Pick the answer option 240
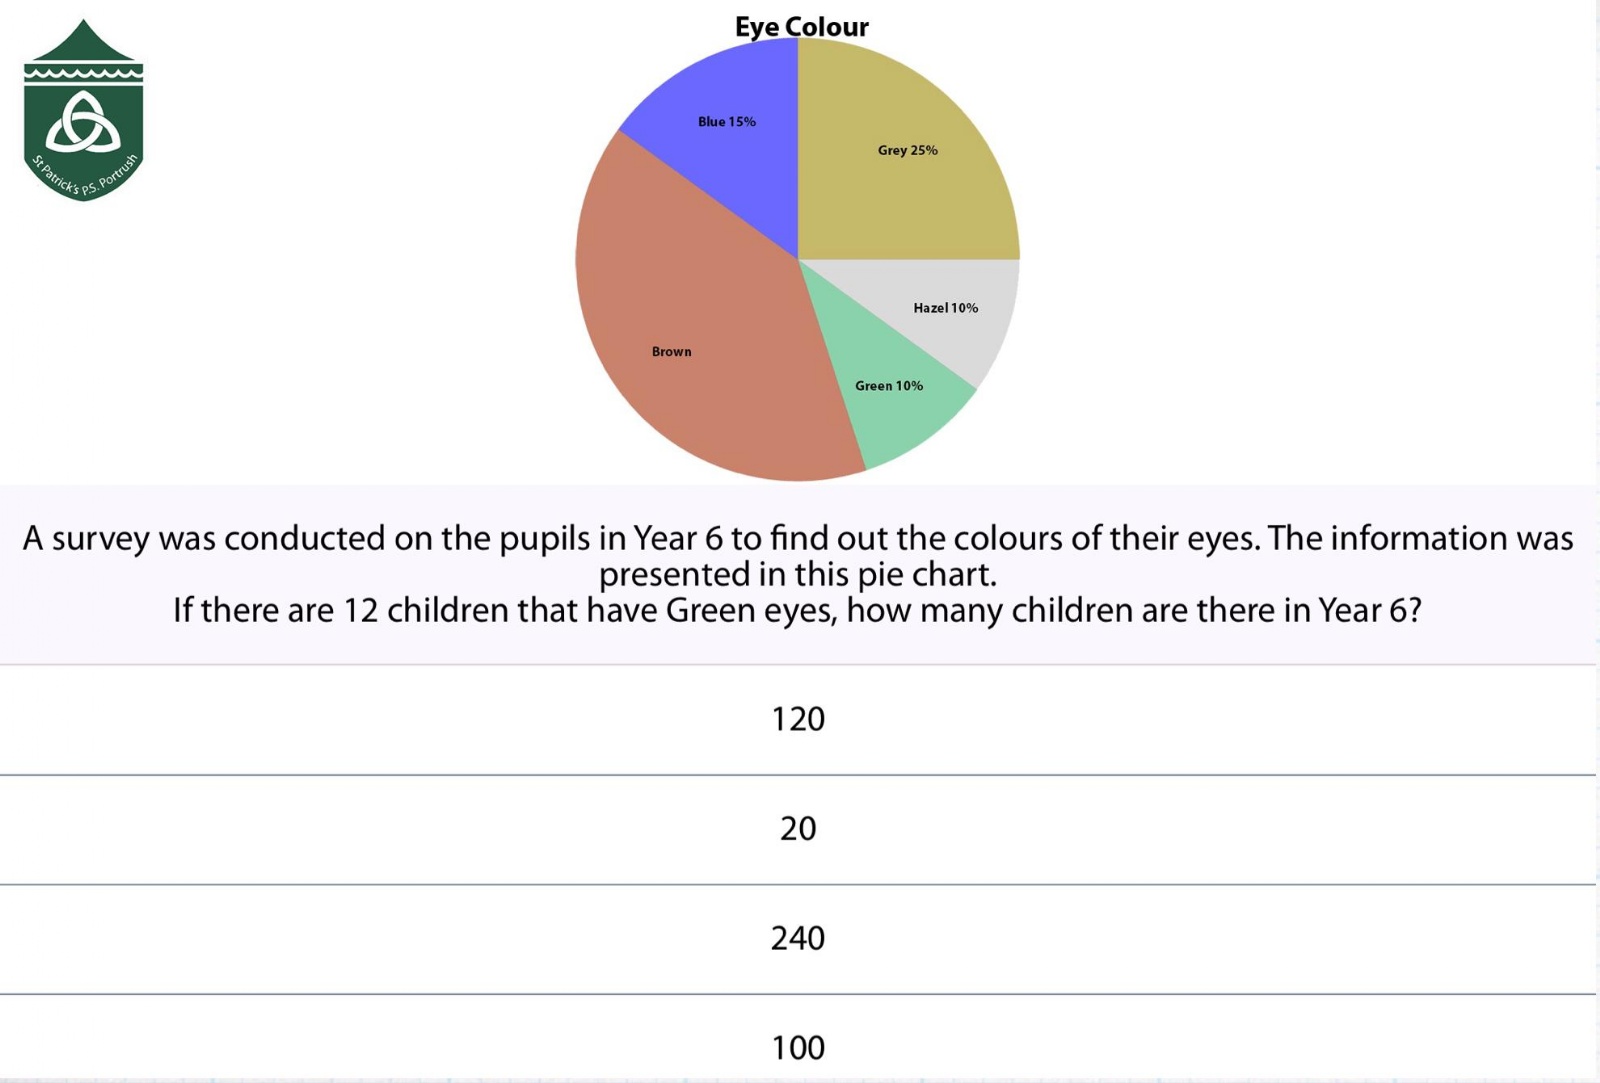 pyautogui.click(x=798, y=939)
